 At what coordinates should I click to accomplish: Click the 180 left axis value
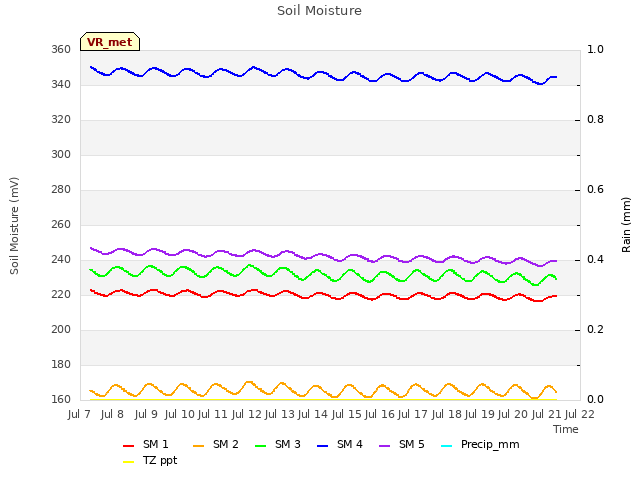coord(61,365)
